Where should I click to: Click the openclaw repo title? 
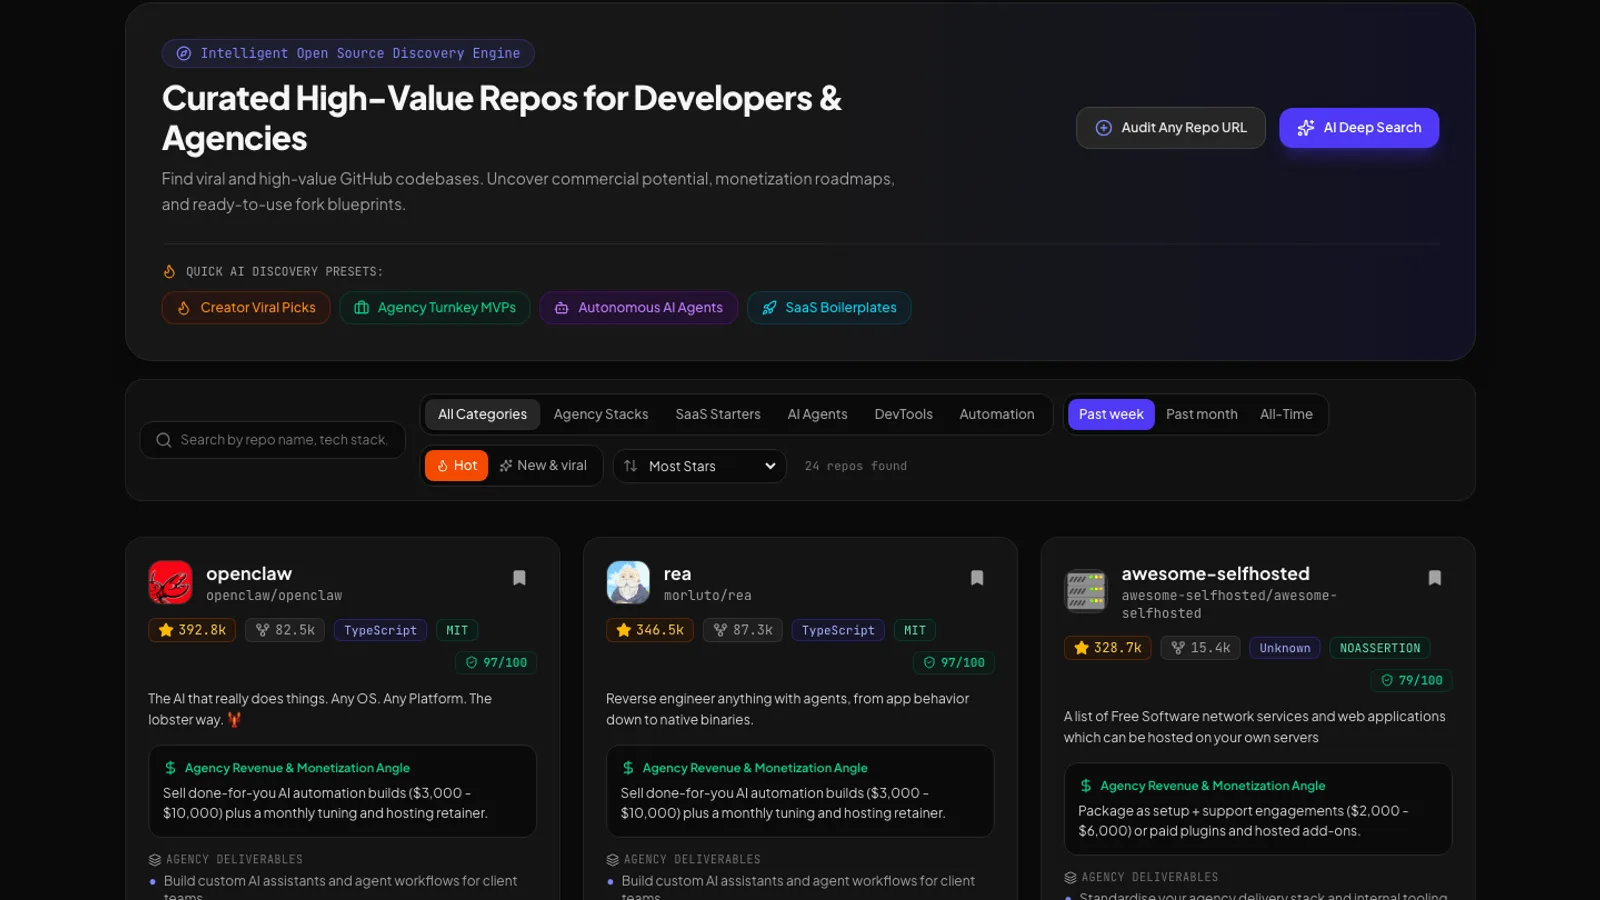coord(249,574)
